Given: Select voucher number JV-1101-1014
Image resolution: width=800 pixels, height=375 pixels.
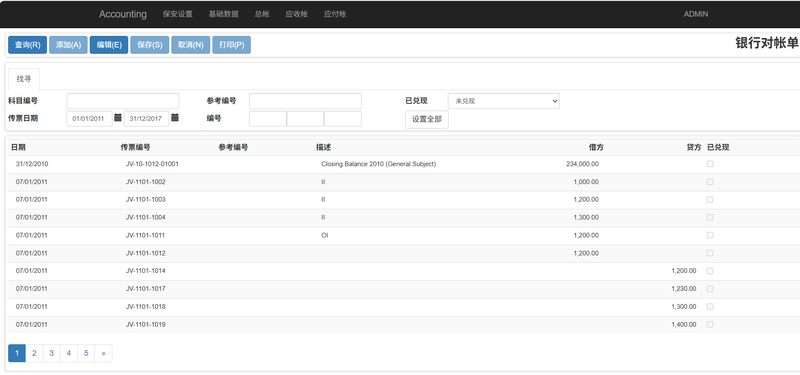Looking at the screenshot, I should (145, 271).
